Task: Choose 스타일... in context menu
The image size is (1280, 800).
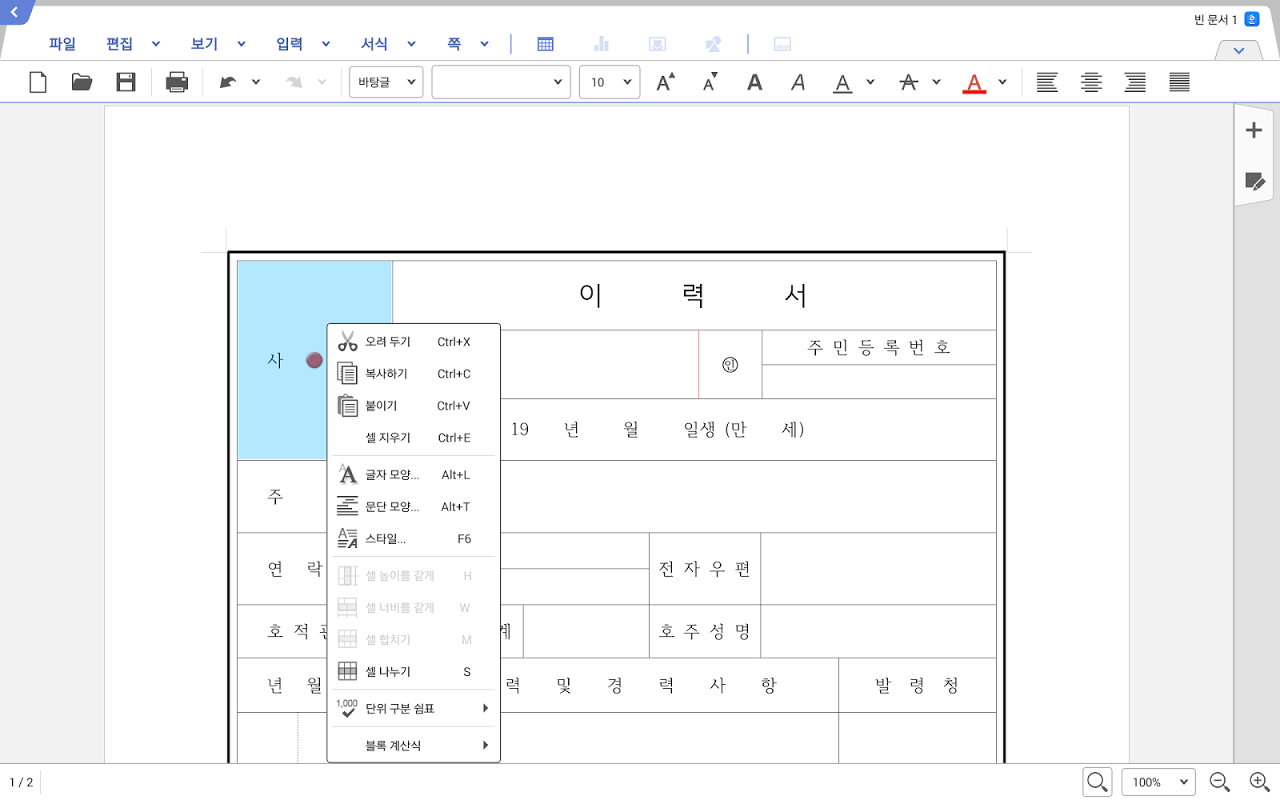Action: 414,539
